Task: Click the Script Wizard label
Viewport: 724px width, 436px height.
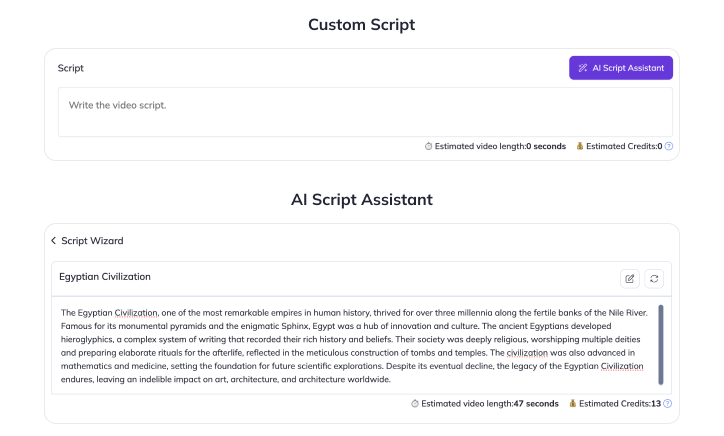Action: coord(92,241)
